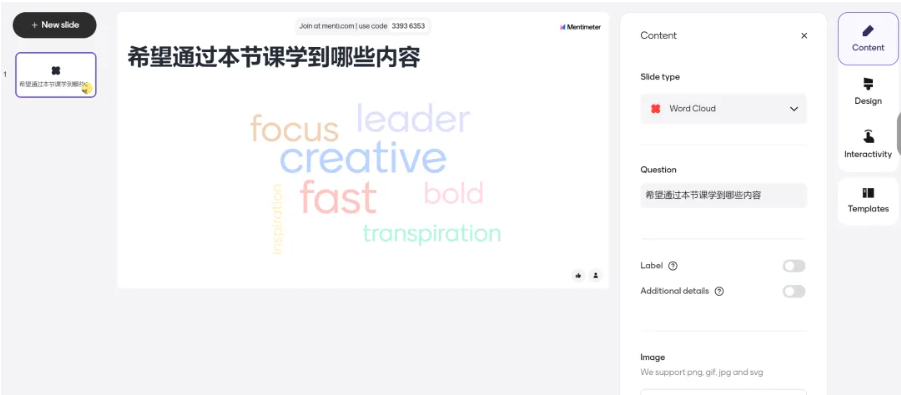Click the word "leader" in the word cloud
This screenshot has width=901, height=395.
pyautogui.click(x=413, y=119)
